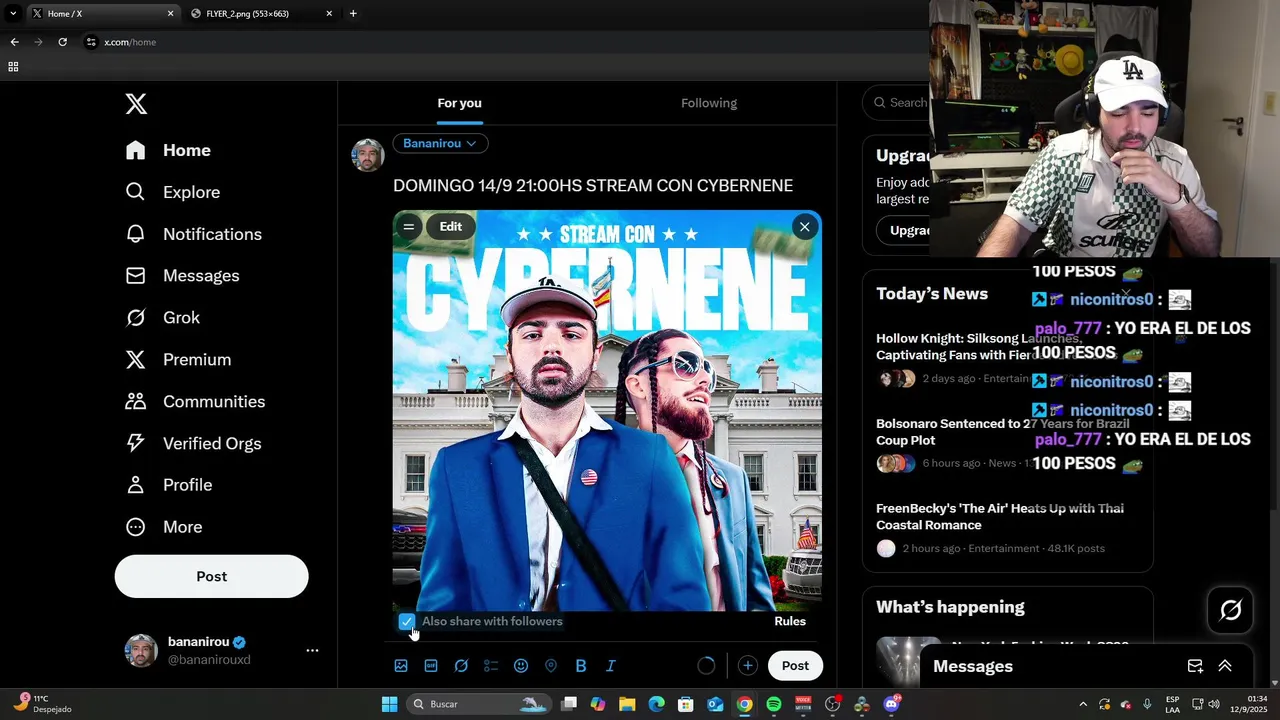The image size is (1280, 720).
Task: Click the X logo in the sidebar
Action: pyautogui.click(x=136, y=103)
